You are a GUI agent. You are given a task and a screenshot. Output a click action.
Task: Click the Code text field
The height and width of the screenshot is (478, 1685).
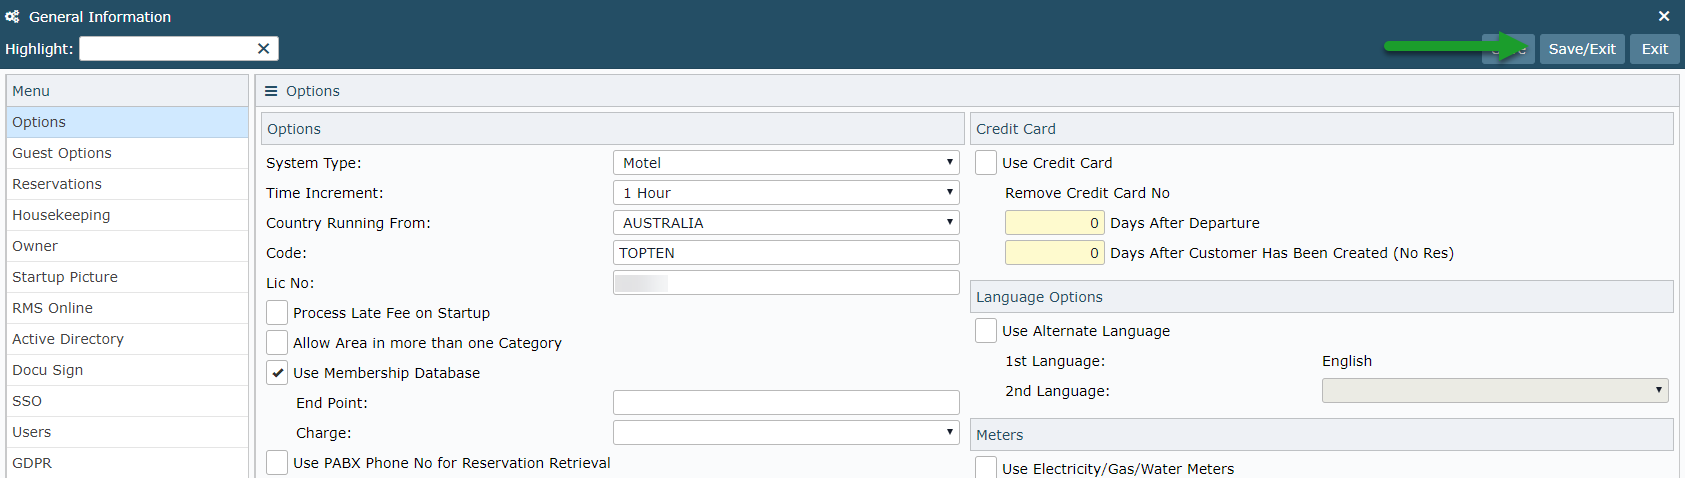[785, 253]
